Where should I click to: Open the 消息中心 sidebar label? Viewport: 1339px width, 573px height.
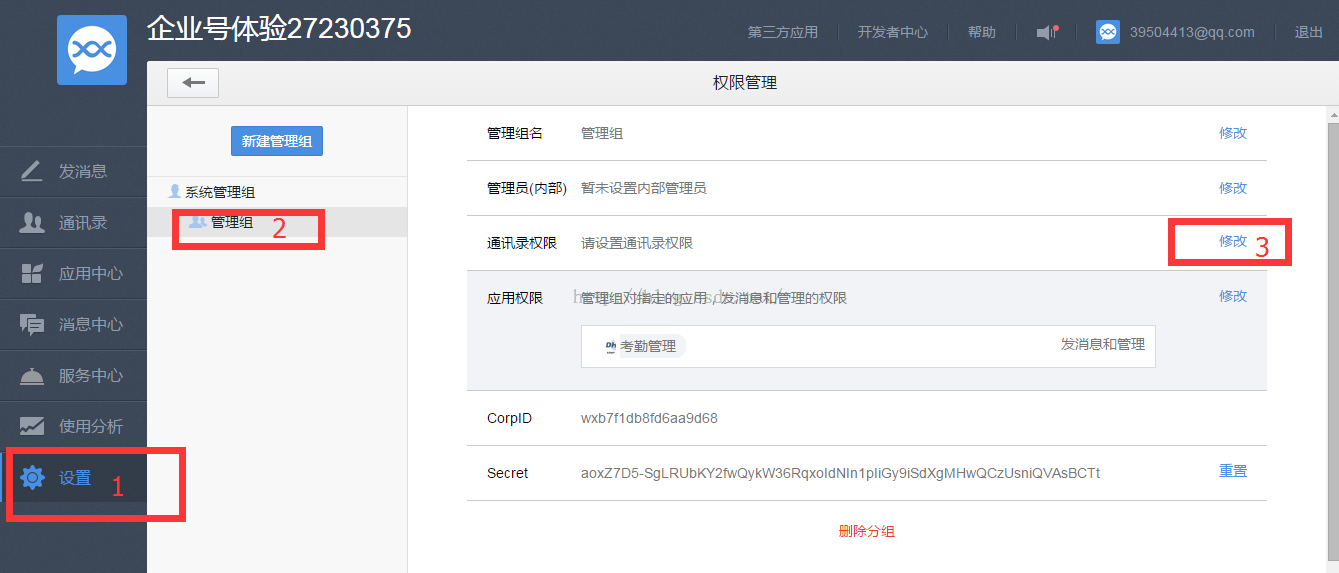[x=91, y=324]
